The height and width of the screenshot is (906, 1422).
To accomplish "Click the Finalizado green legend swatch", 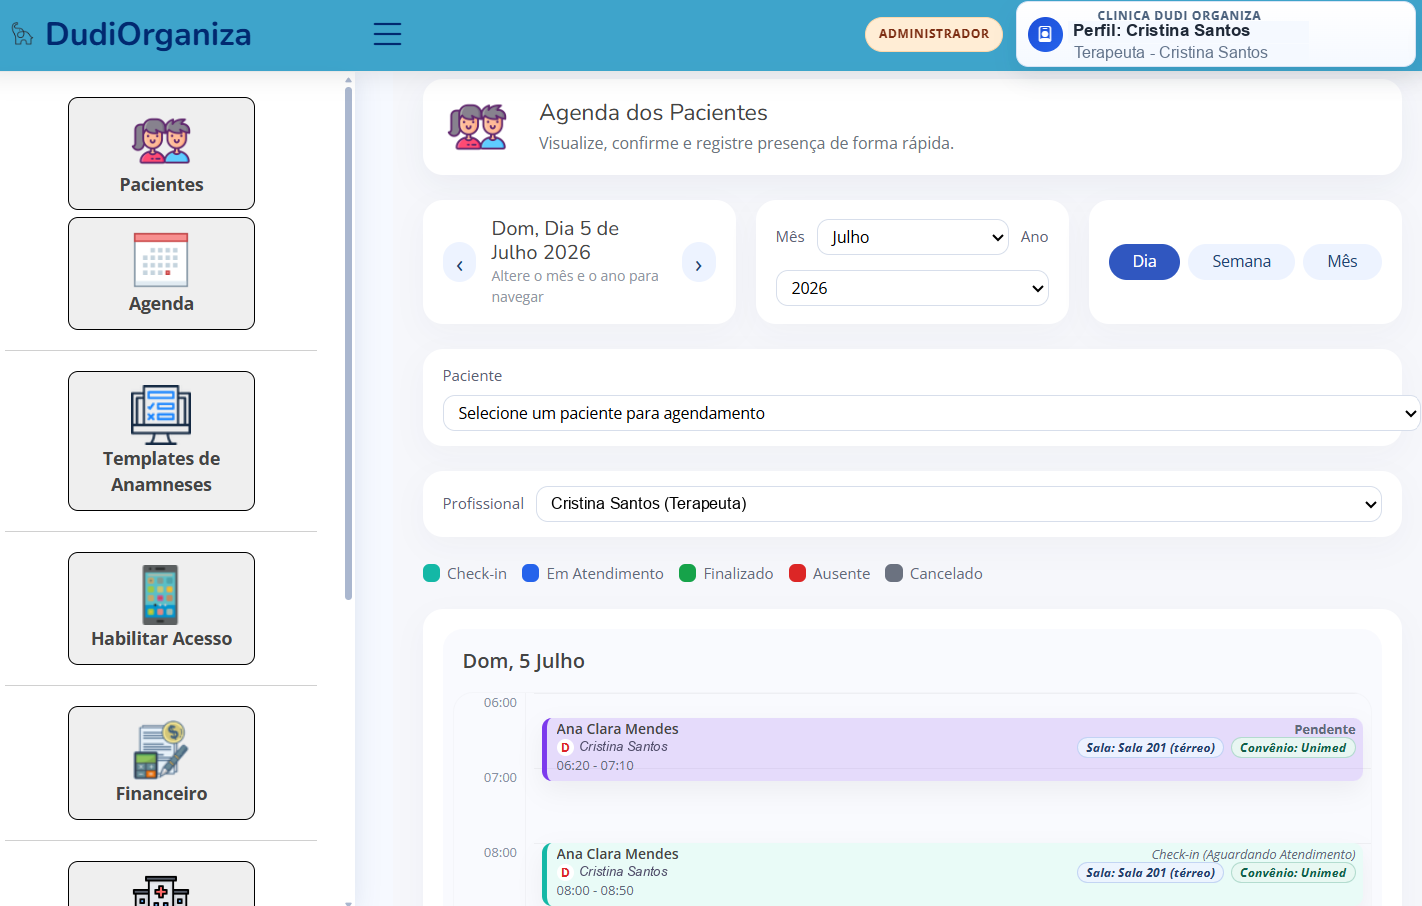I will pos(688,573).
